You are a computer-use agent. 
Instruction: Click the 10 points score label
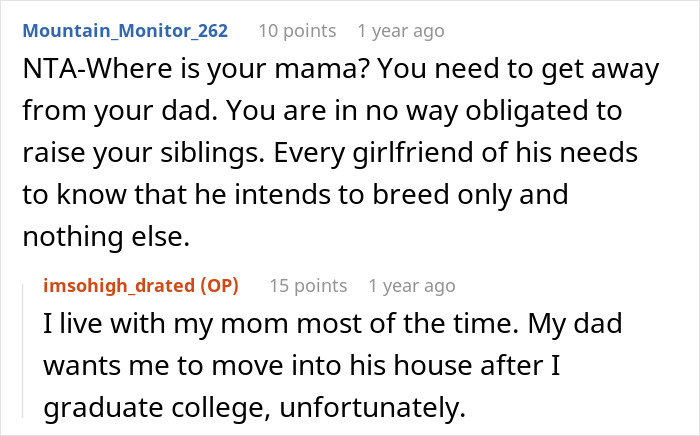(x=295, y=31)
